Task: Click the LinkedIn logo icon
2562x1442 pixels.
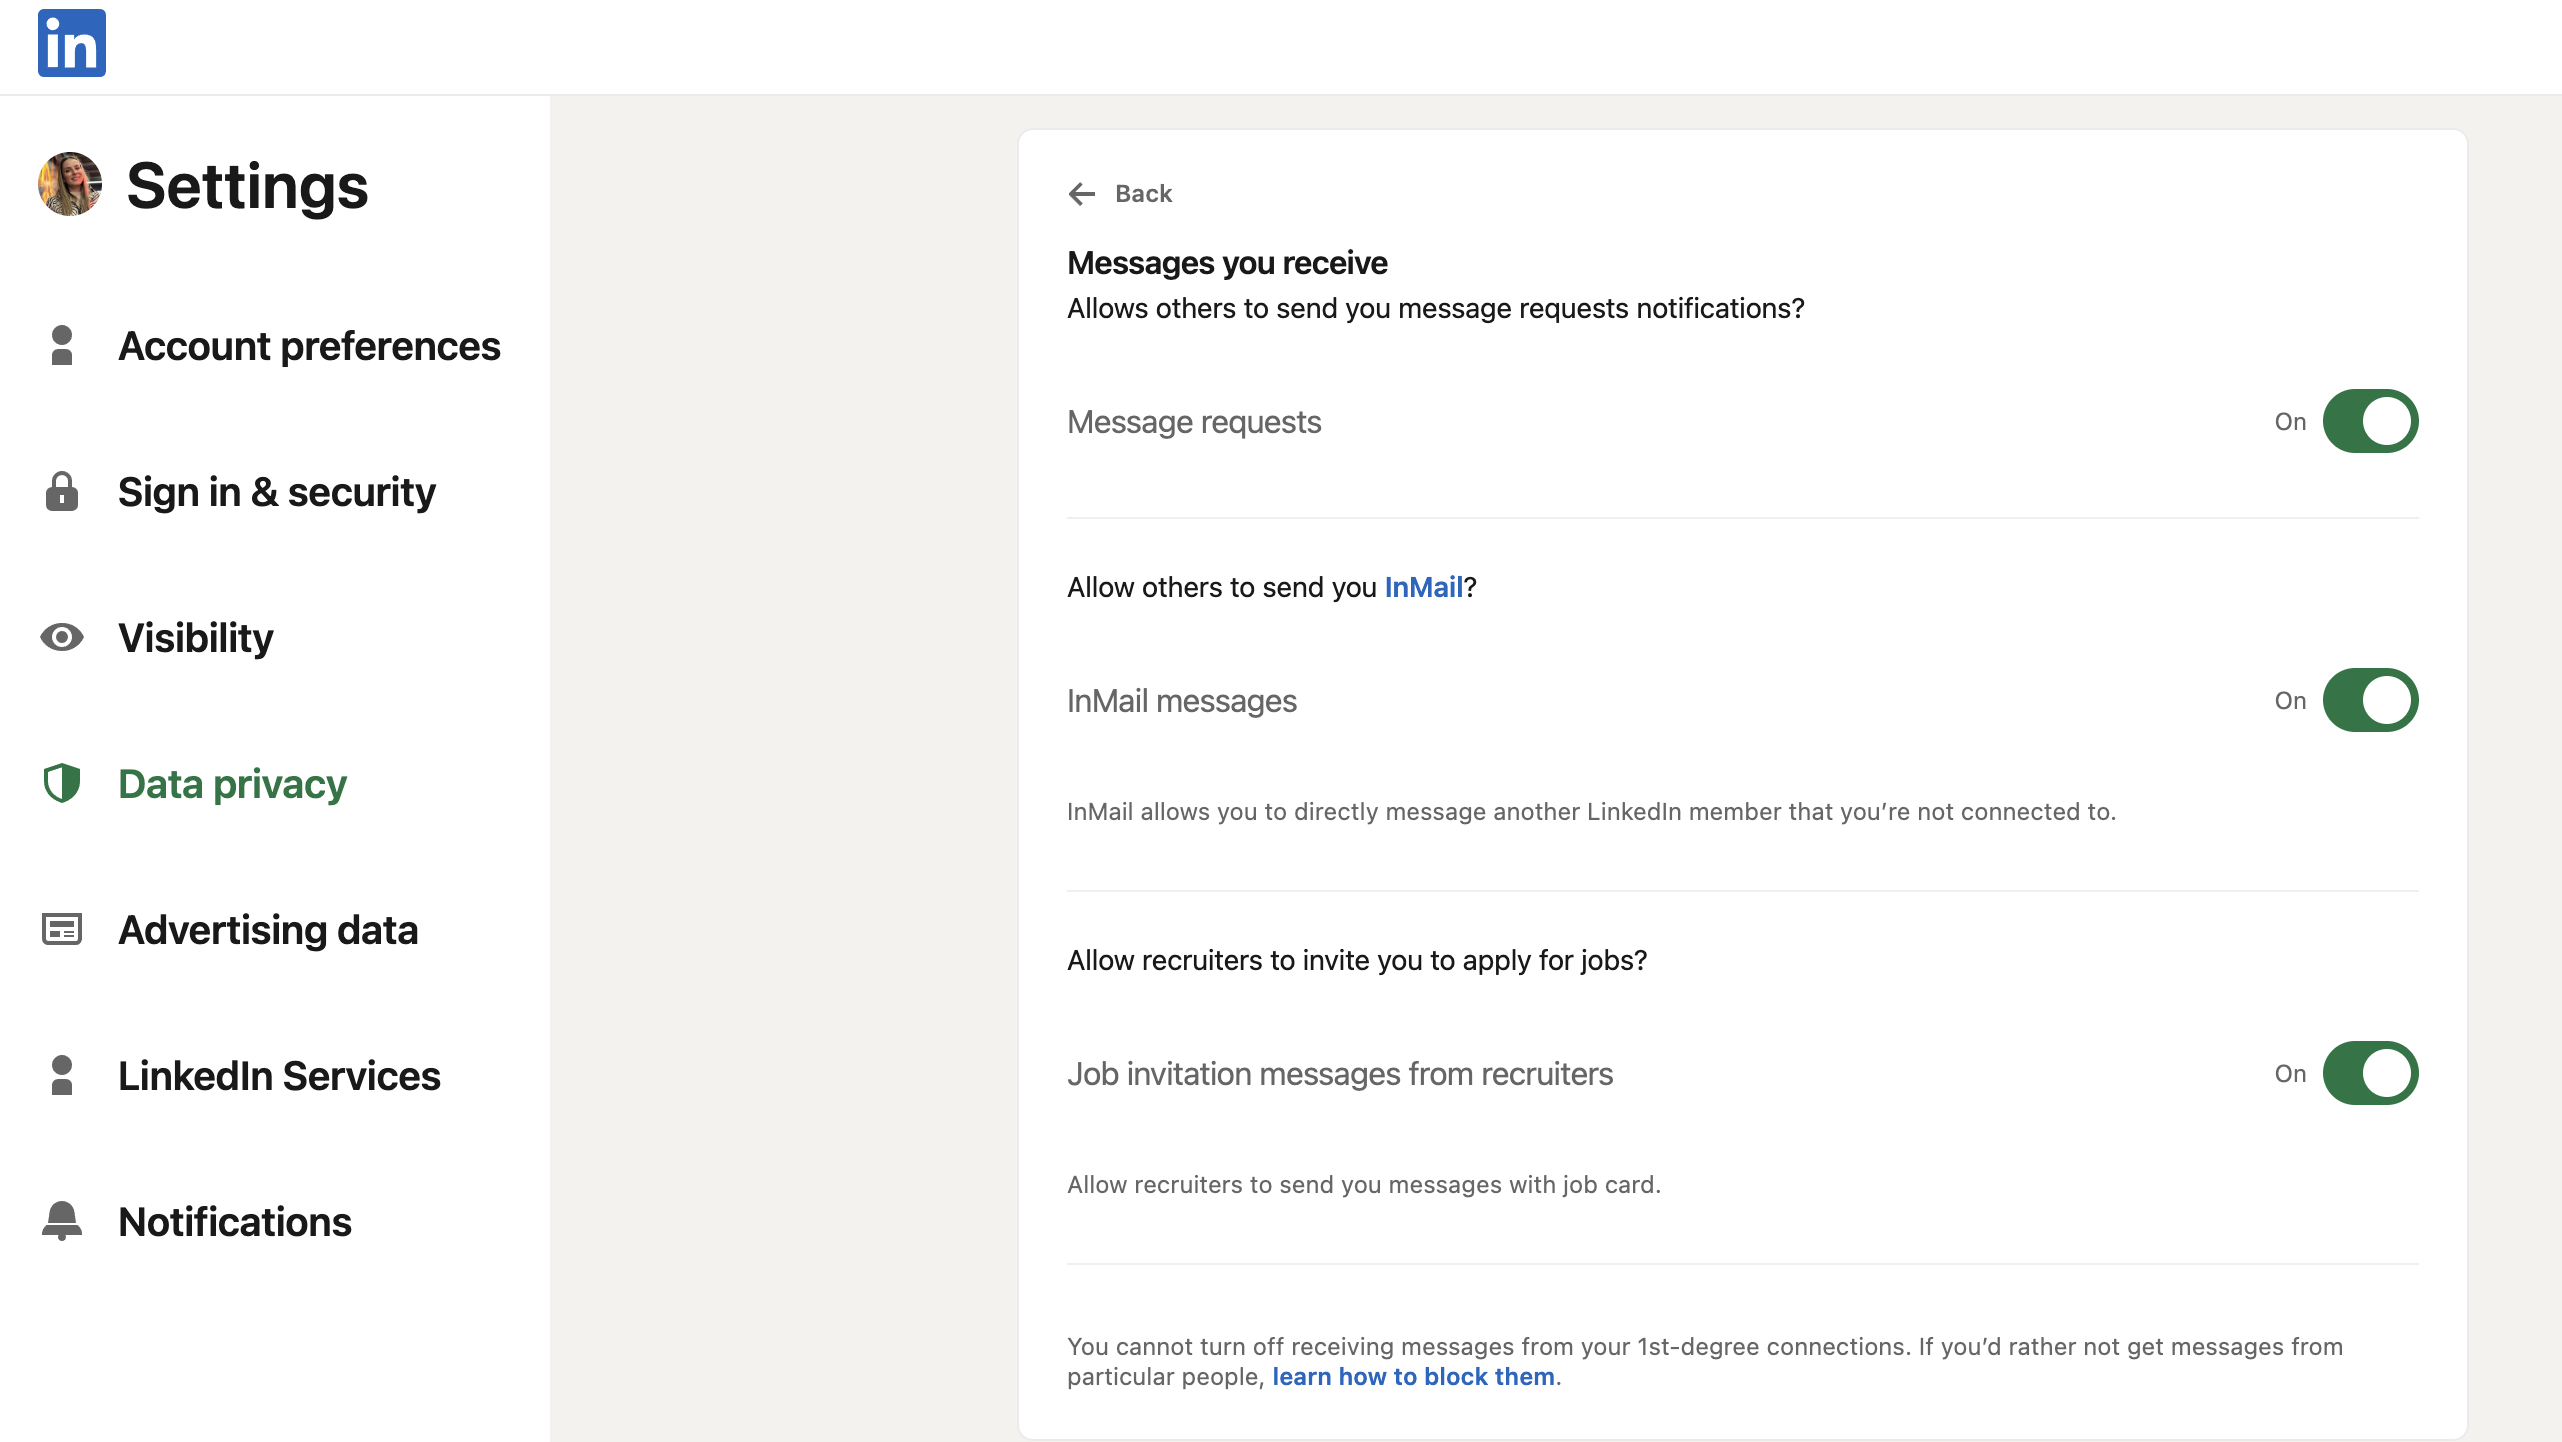Action: 72,43
